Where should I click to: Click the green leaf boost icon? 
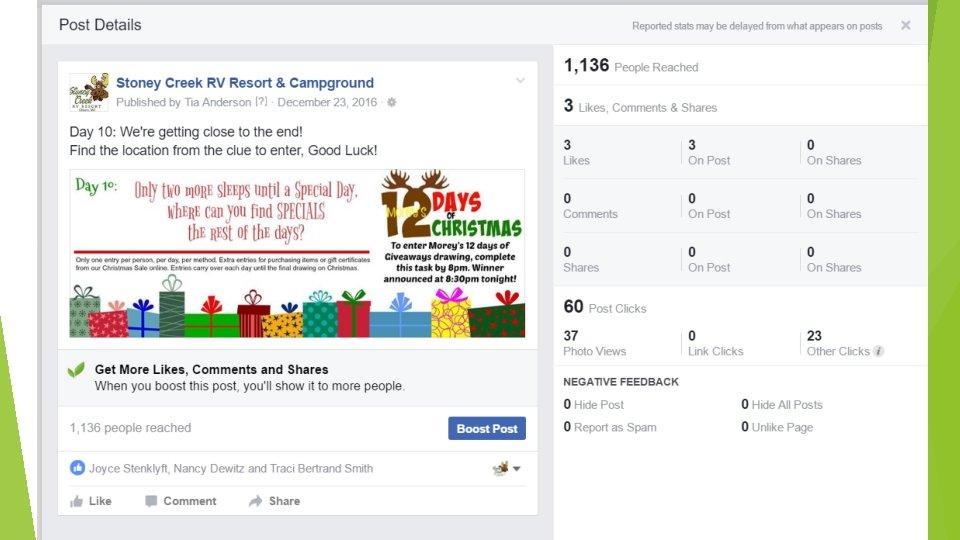pyautogui.click(x=77, y=369)
